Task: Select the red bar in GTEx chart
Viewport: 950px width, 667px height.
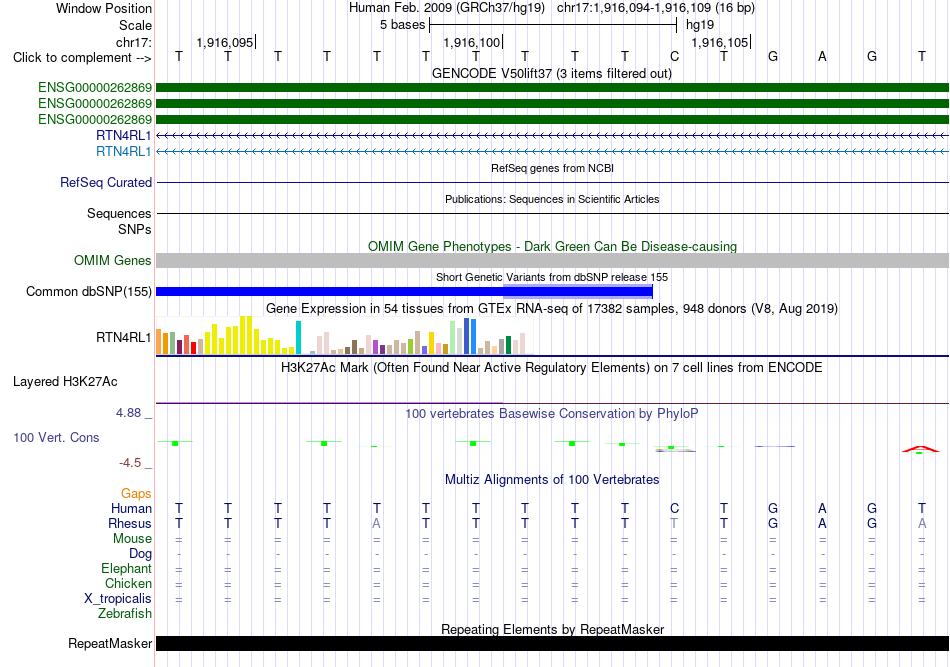Action: (x=193, y=348)
